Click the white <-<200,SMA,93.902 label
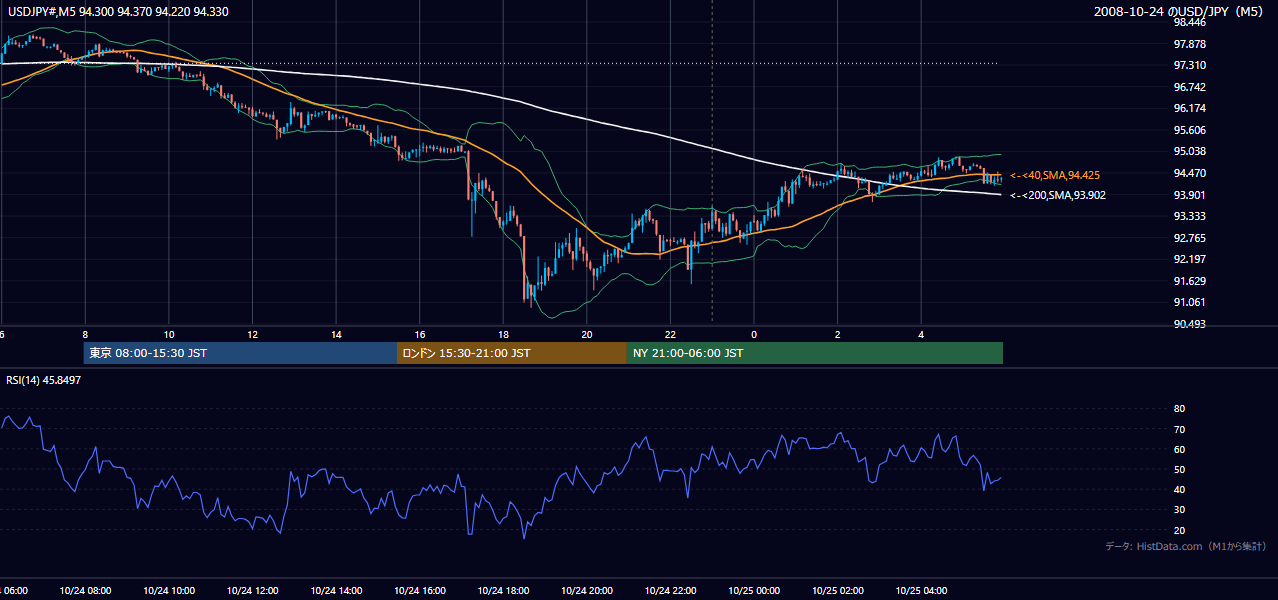The height and width of the screenshot is (600, 1278). coord(1058,195)
